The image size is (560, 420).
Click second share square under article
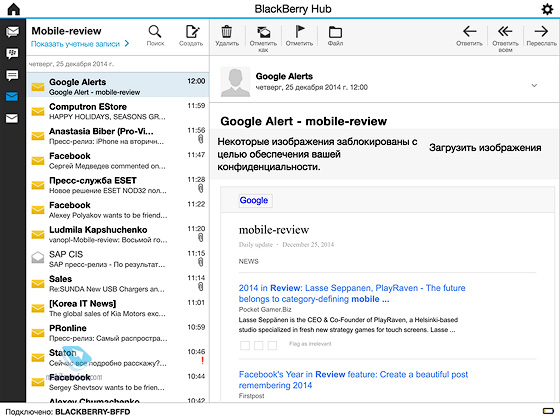click(259, 345)
